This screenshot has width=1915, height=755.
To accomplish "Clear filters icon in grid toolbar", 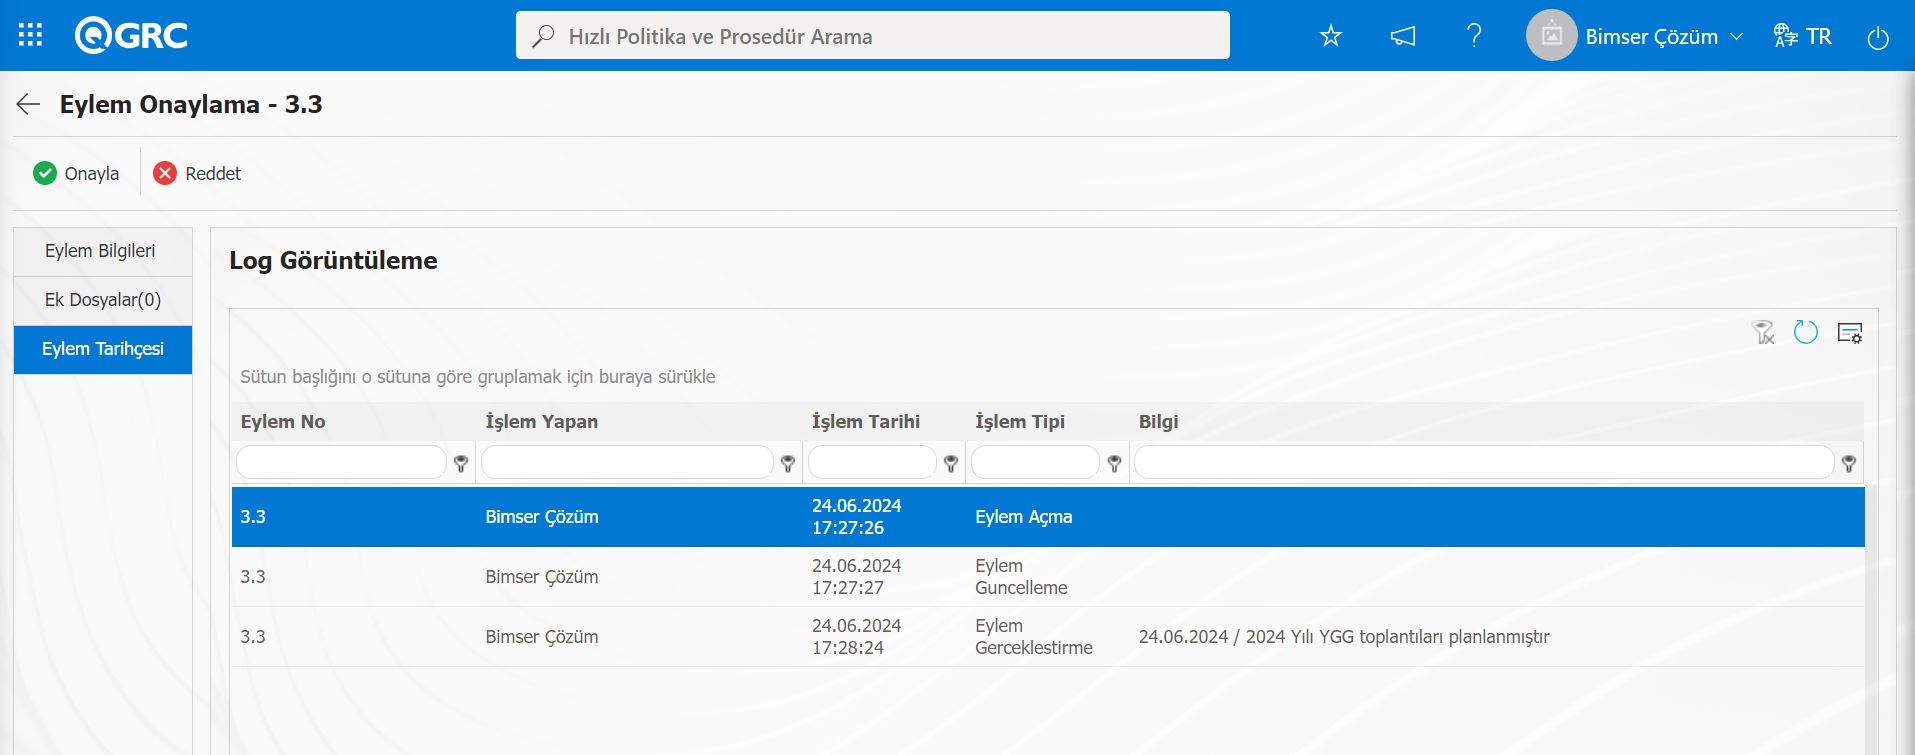I will [1763, 332].
